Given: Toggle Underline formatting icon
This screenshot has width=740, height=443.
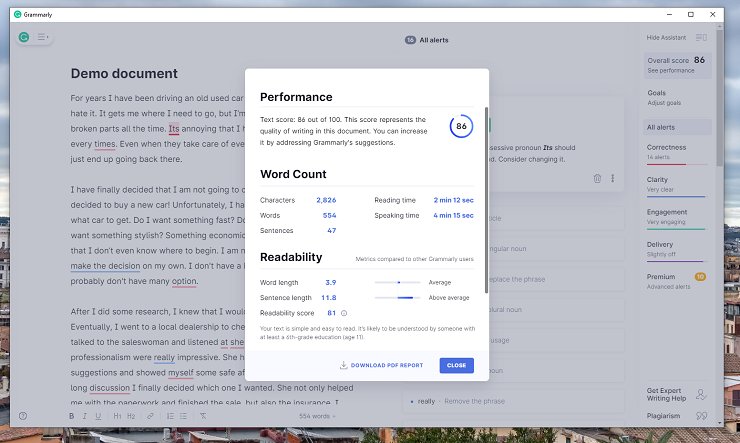Looking at the screenshot, I should [98, 416].
